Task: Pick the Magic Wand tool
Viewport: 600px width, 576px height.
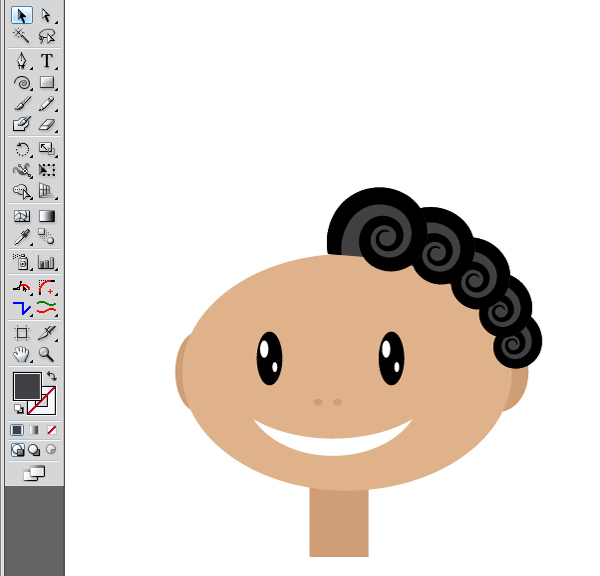Action: pos(22,36)
